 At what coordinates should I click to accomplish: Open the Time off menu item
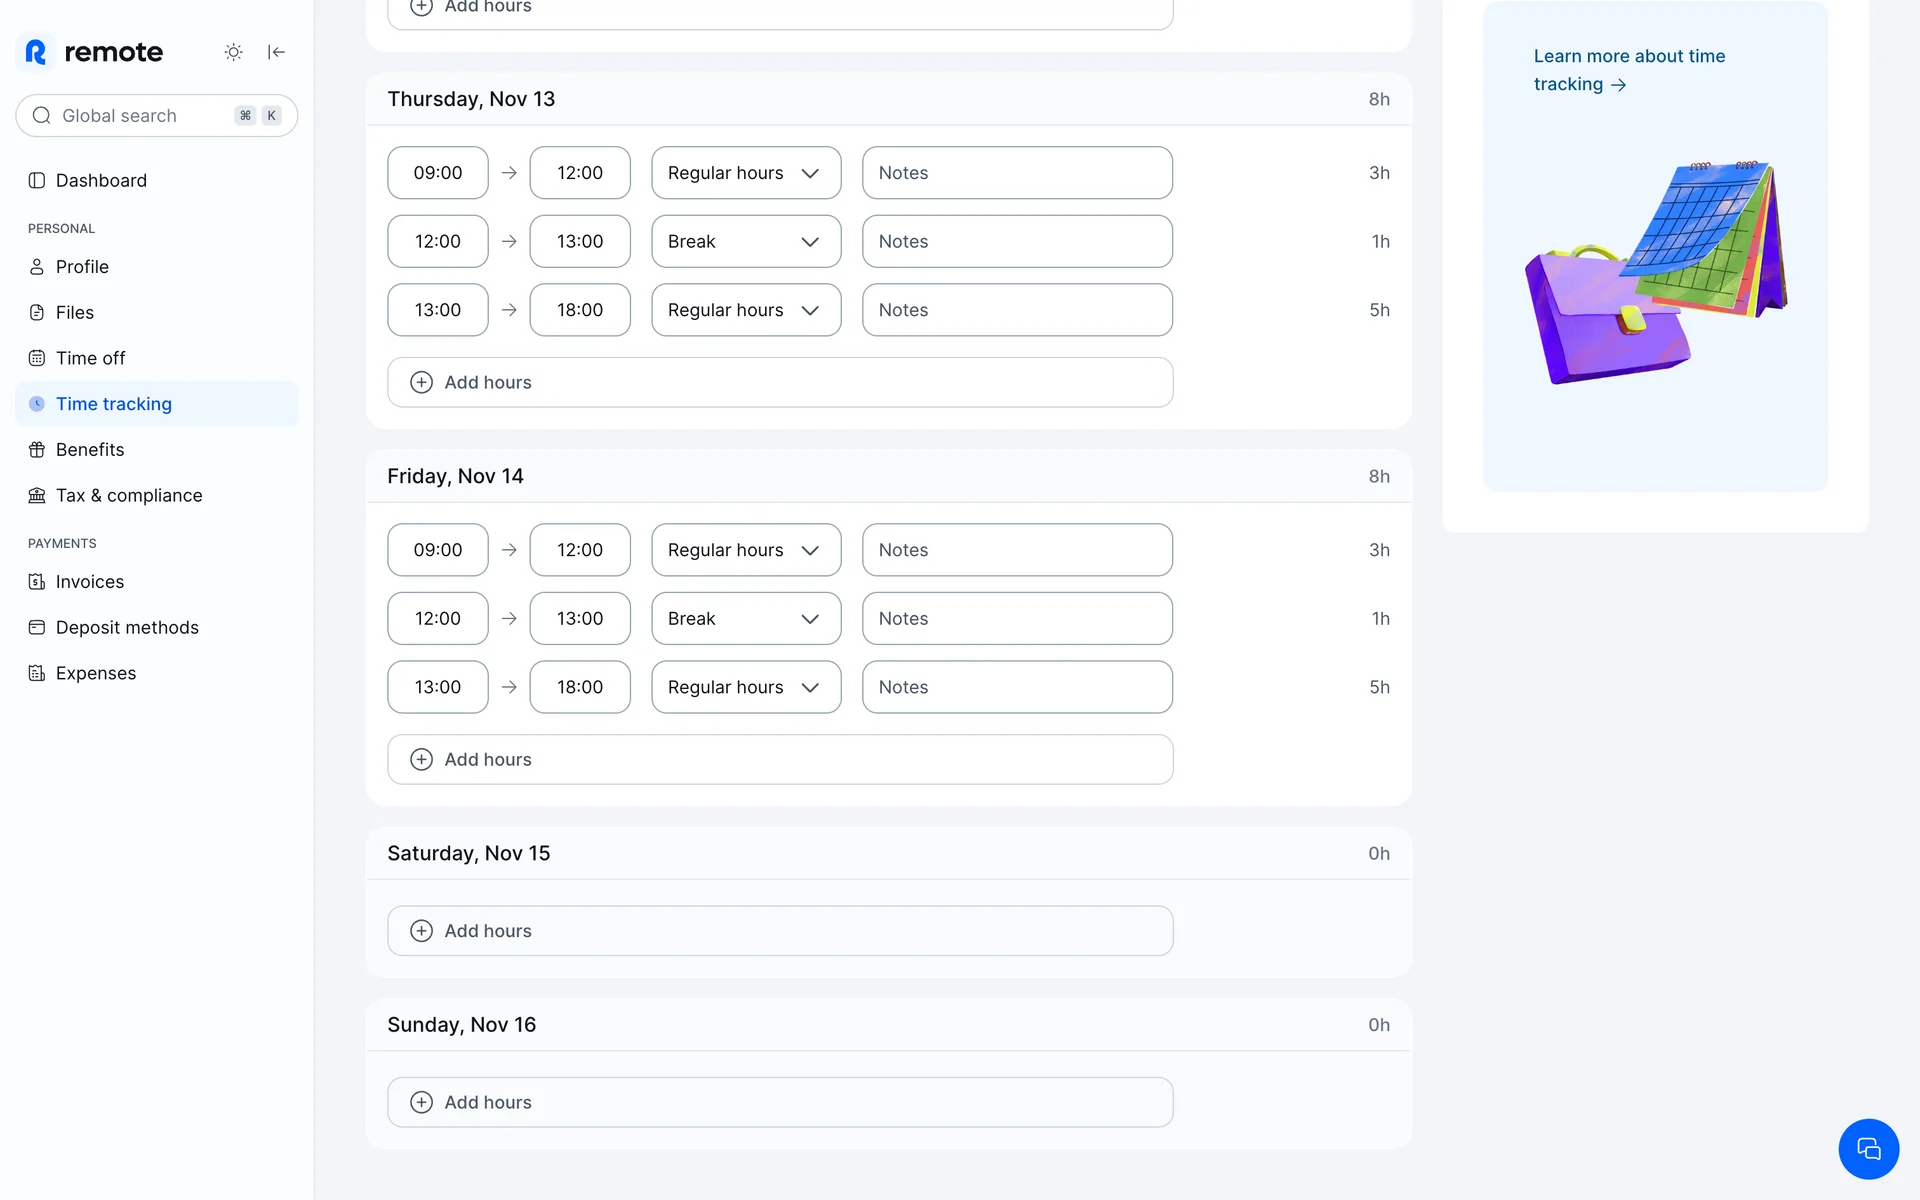coord(90,358)
